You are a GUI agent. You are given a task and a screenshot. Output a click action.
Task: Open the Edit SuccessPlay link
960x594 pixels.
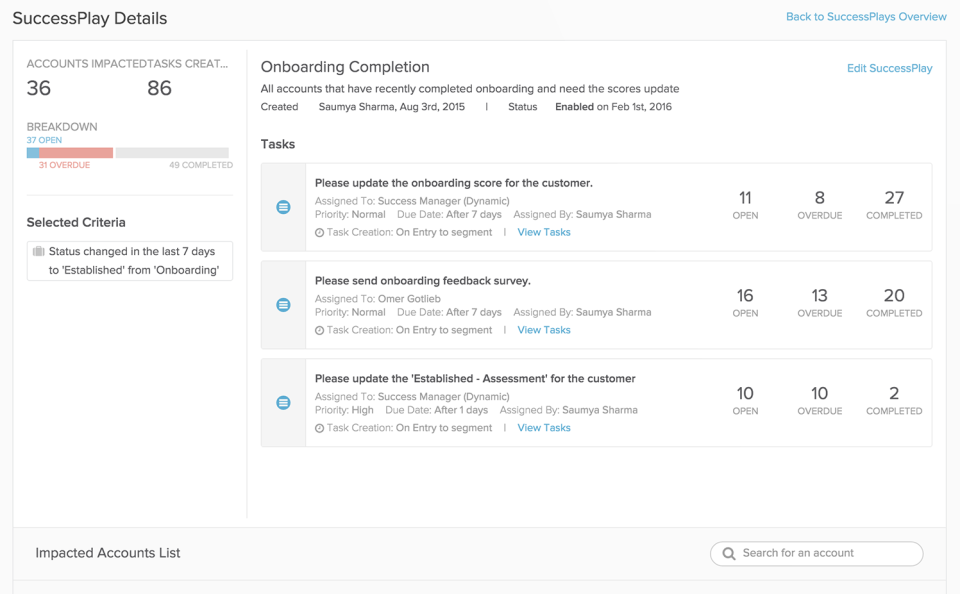coord(889,68)
